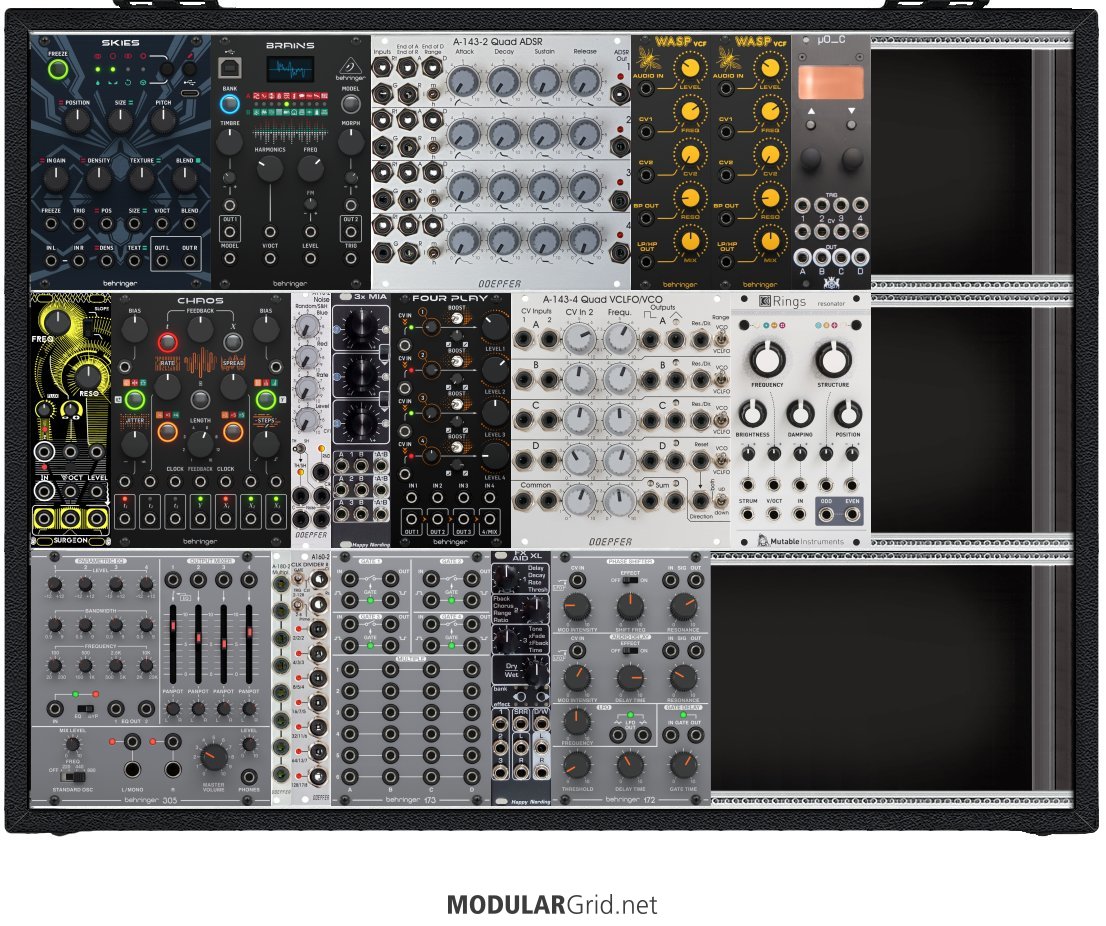This screenshot has width=1106, height=926.
Task: Click output jack A on uO_C
Action: 802,257
